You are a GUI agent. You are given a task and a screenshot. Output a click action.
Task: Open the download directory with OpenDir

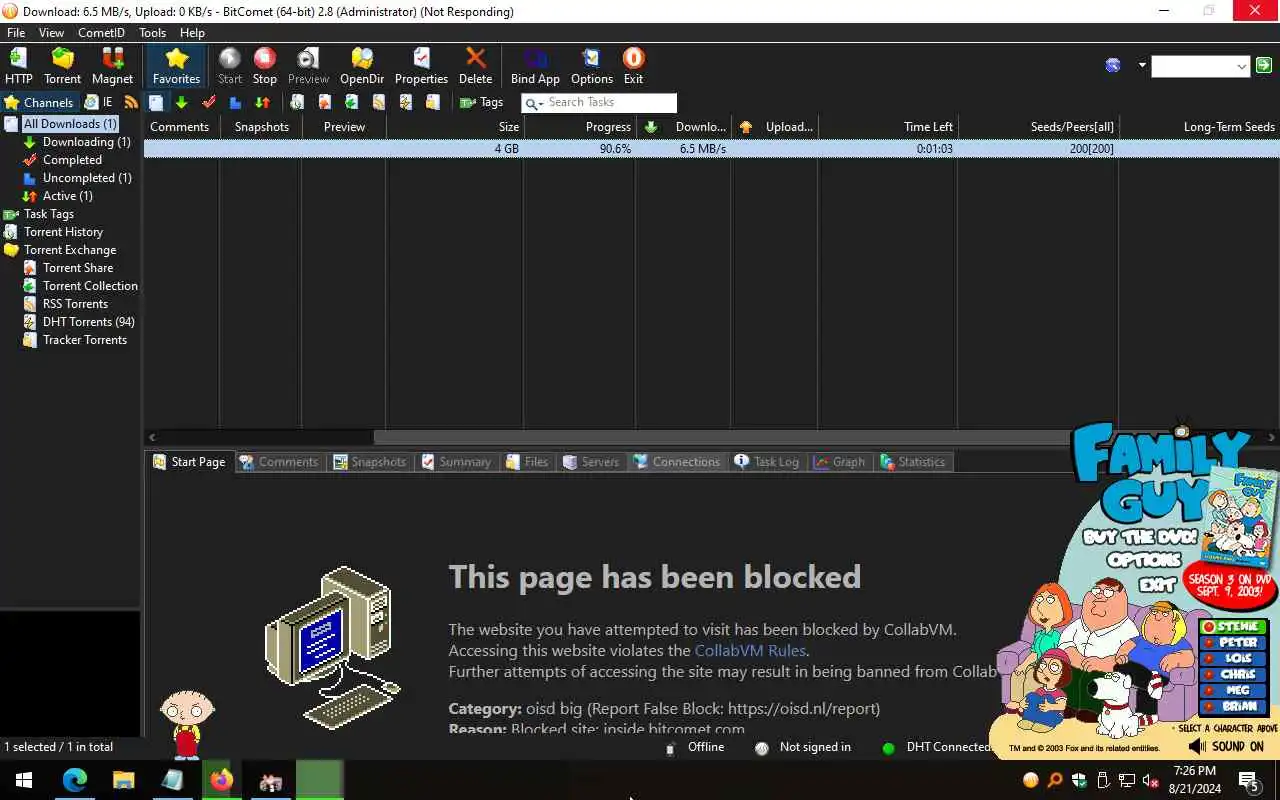click(362, 66)
